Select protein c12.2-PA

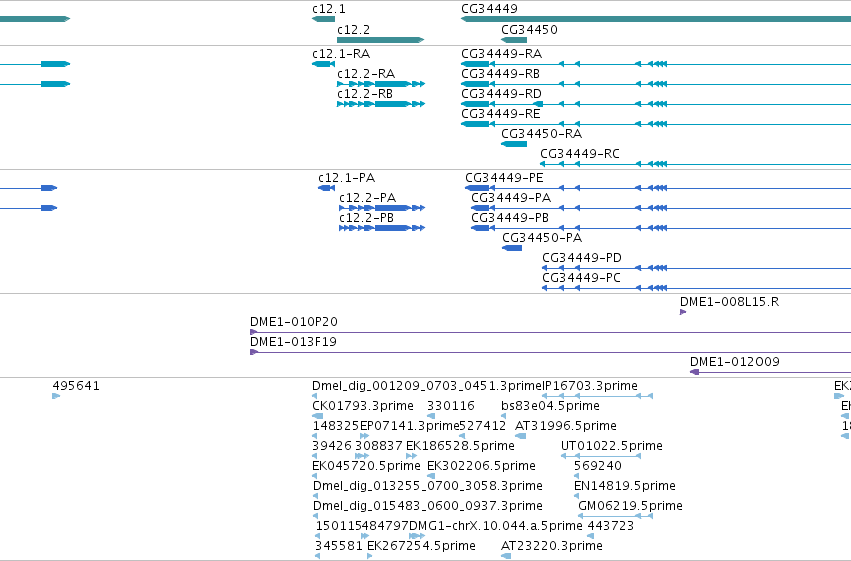[382, 208]
